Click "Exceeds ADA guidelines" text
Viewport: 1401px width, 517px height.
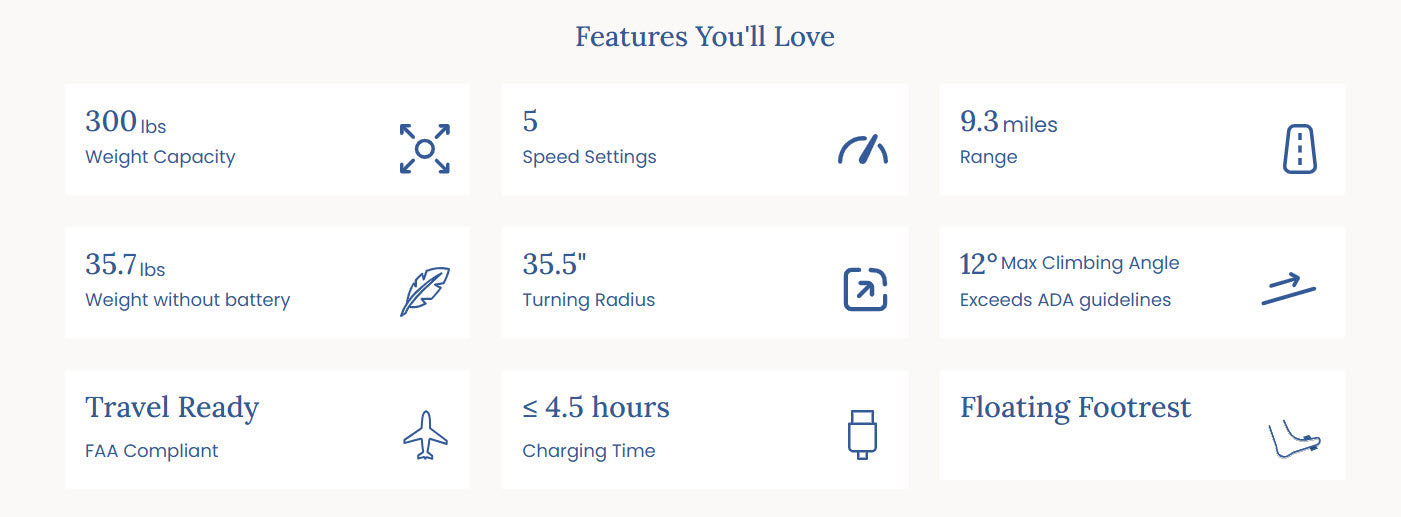pos(1065,300)
